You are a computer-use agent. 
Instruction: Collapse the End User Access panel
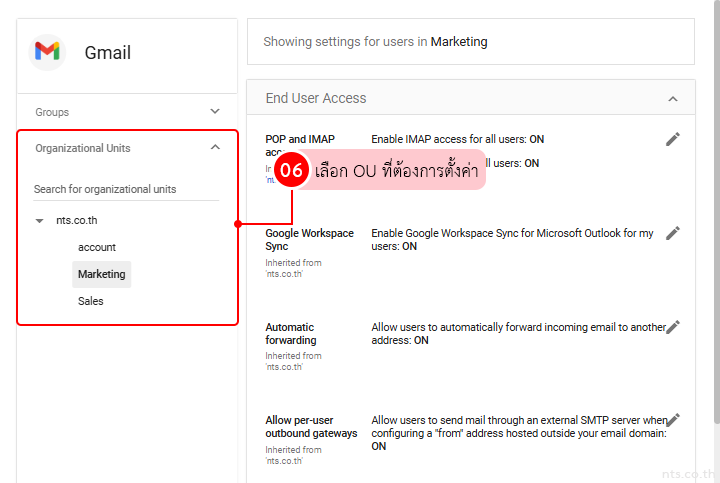click(673, 99)
